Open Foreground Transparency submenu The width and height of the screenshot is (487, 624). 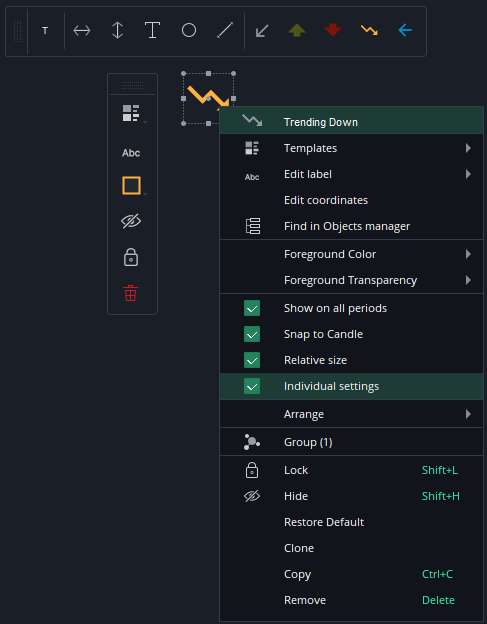point(351,280)
